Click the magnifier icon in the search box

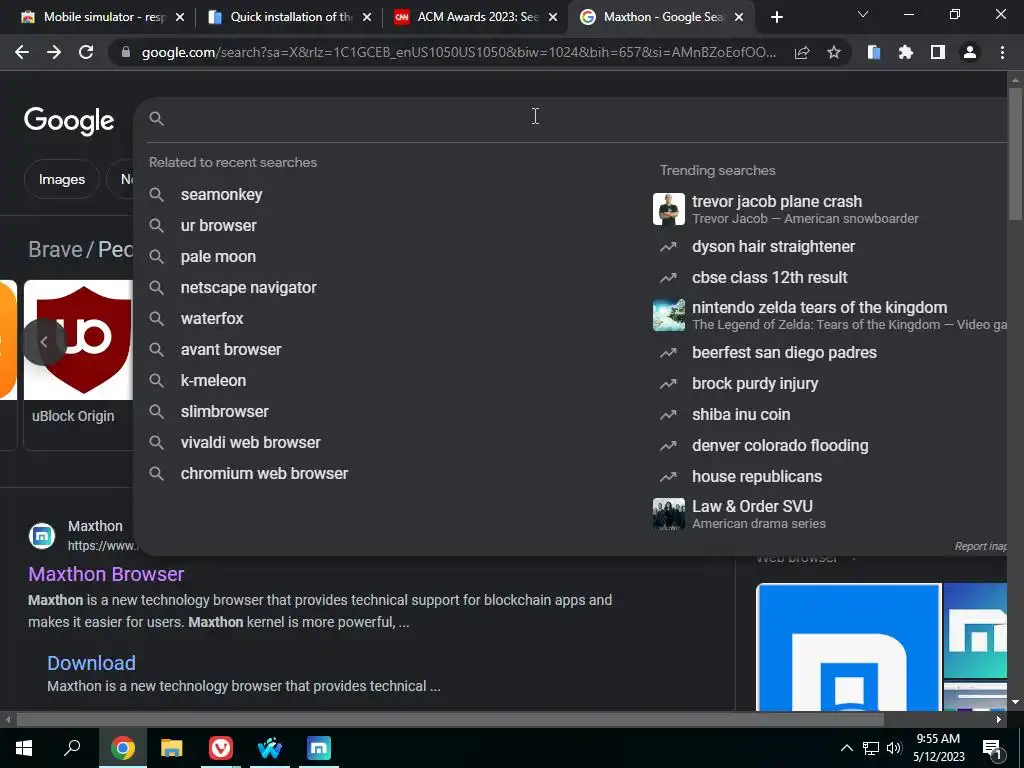pos(156,118)
